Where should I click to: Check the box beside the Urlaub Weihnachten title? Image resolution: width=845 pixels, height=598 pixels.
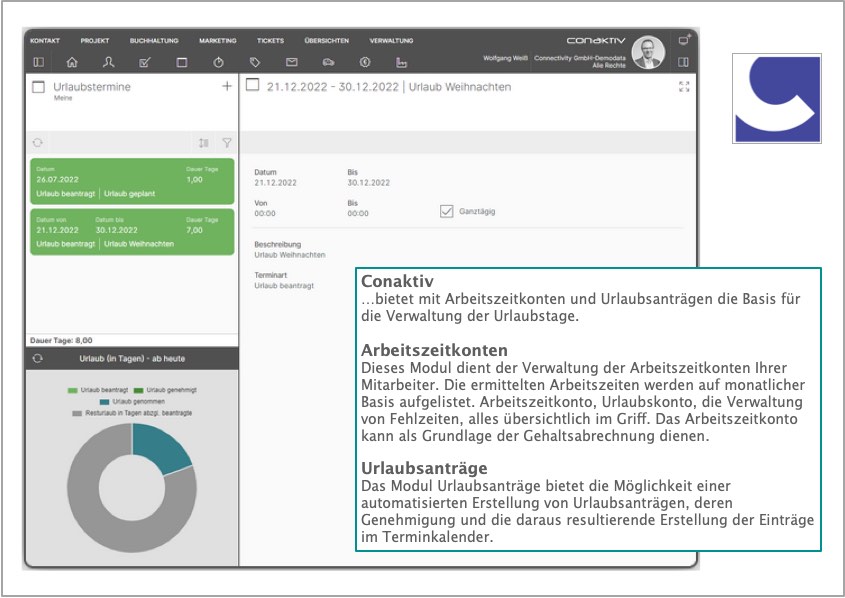tap(253, 86)
